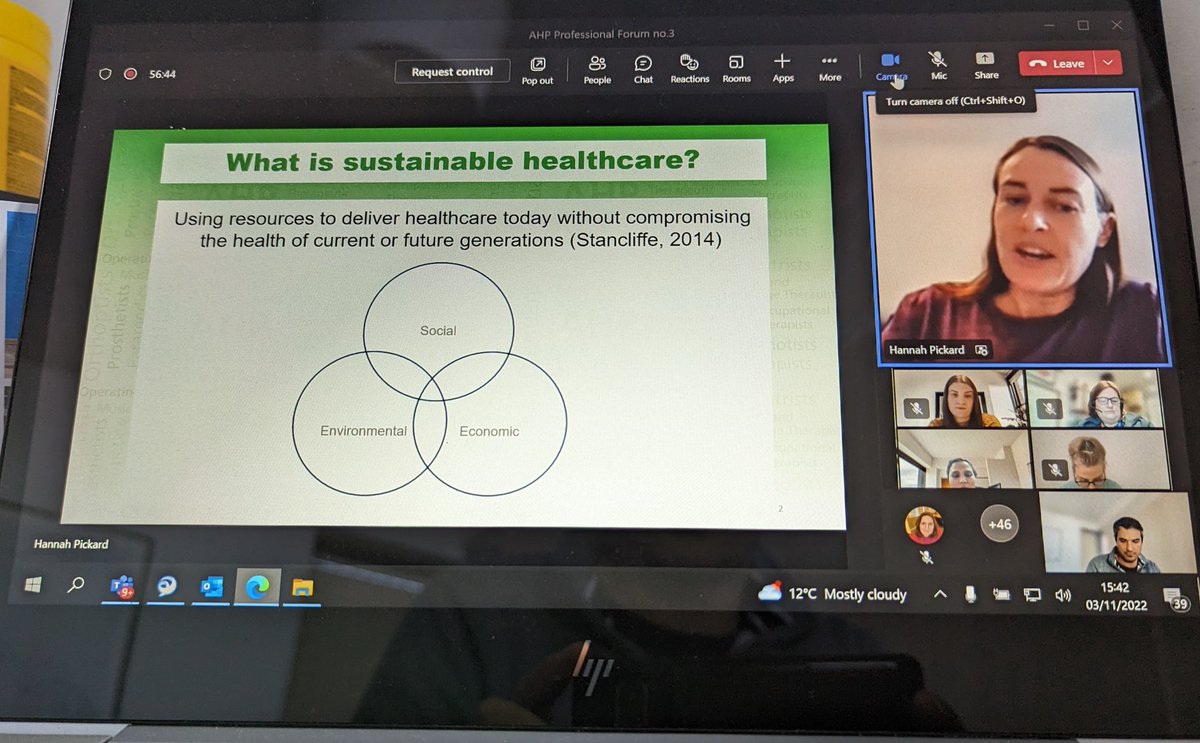Image resolution: width=1200 pixels, height=743 pixels.
Task: Open the People panel
Action: point(597,69)
